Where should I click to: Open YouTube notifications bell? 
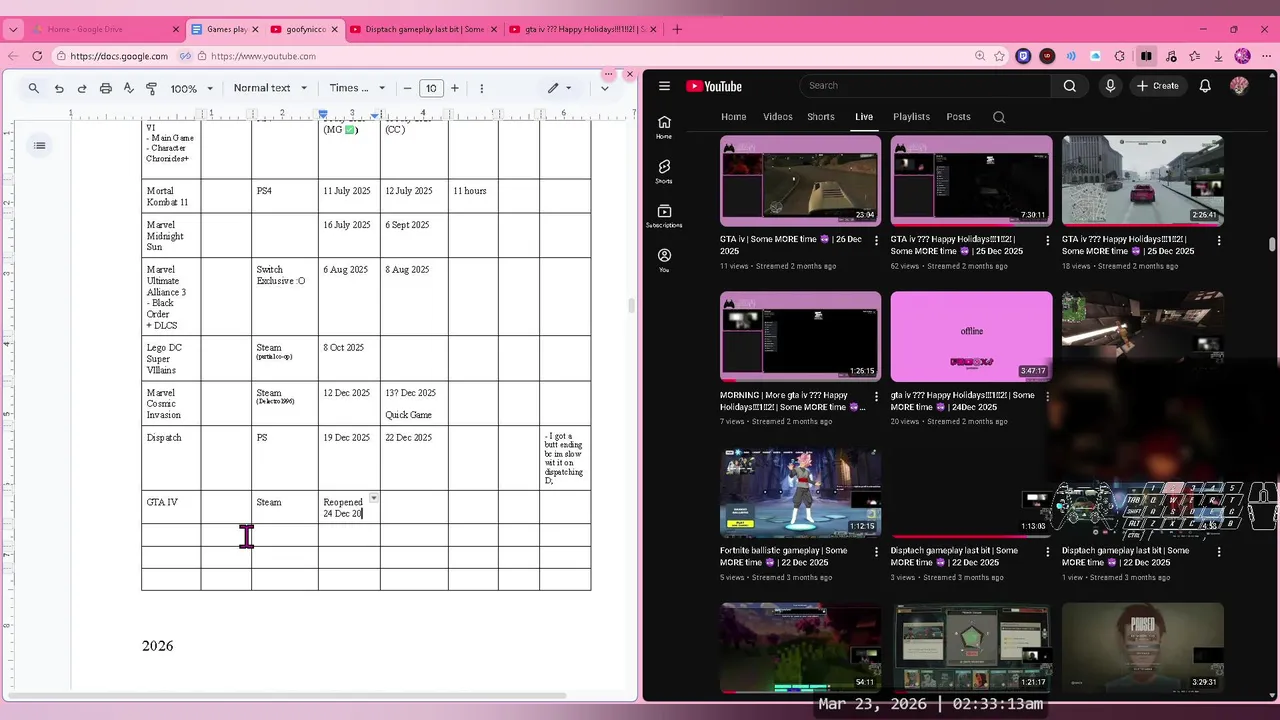1205,86
